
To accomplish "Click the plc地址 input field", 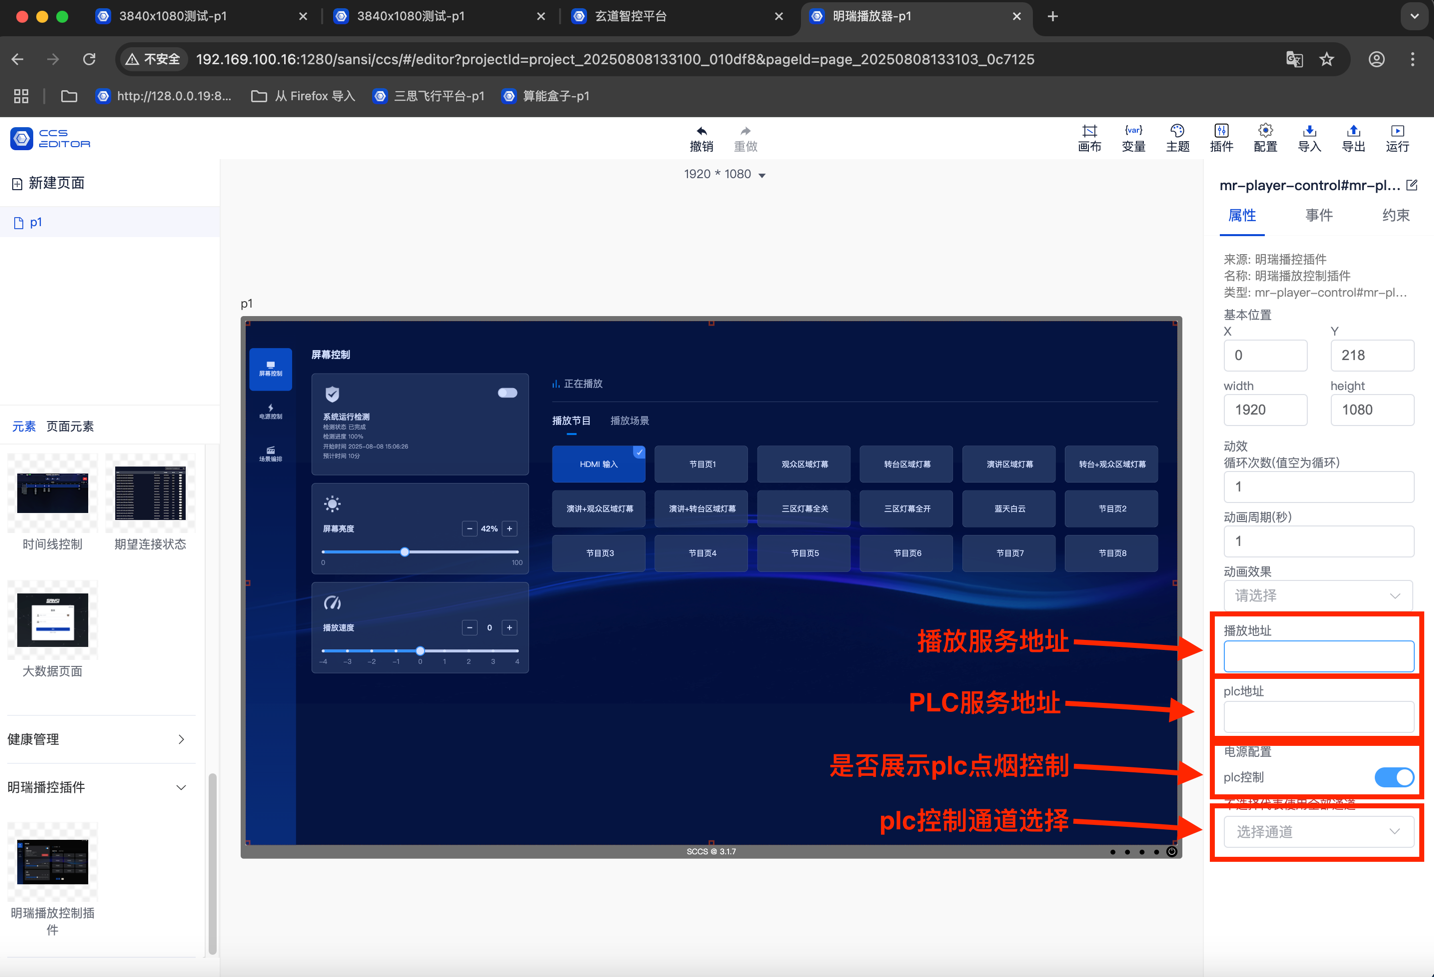I will (1318, 716).
